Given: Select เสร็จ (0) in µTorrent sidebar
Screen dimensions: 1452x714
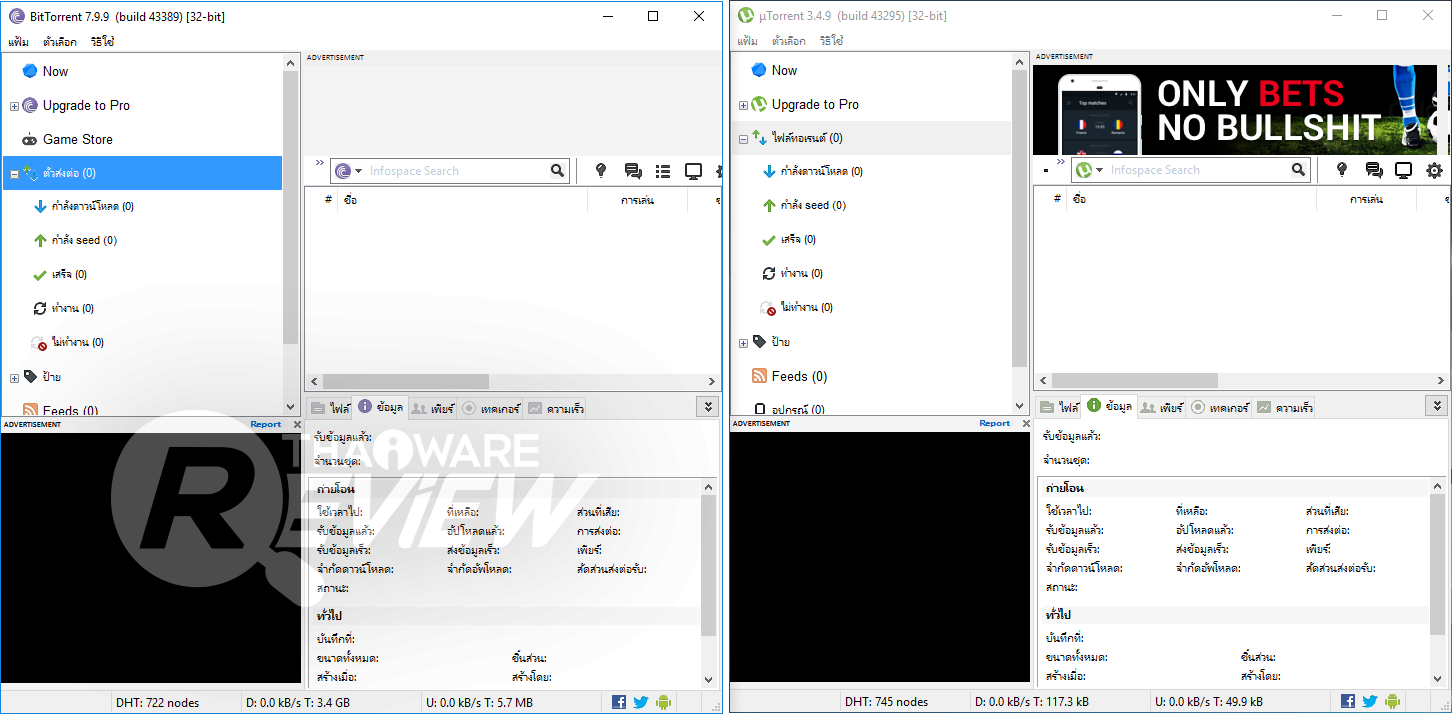Looking at the screenshot, I should (798, 239).
